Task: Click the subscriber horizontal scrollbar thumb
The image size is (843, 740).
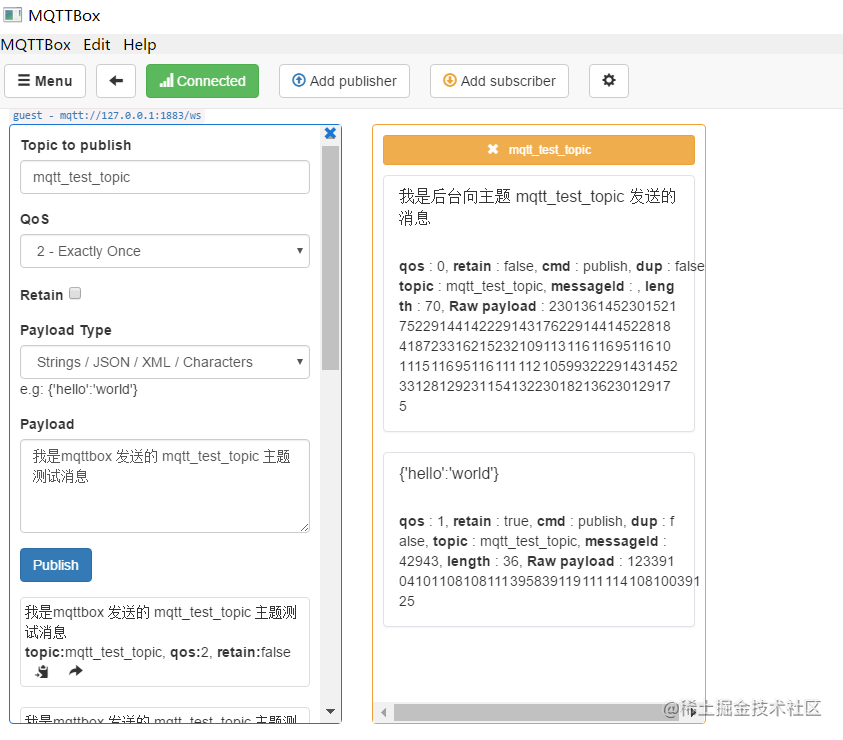Action: click(x=537, y=713)
